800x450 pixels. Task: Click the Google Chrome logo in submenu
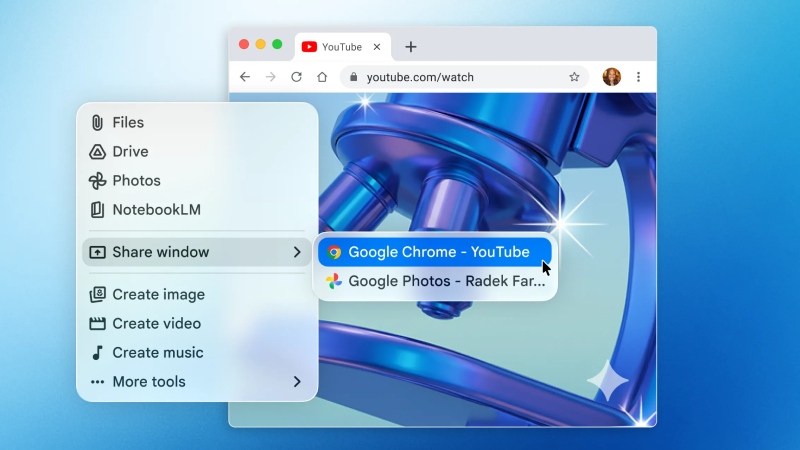334,252
